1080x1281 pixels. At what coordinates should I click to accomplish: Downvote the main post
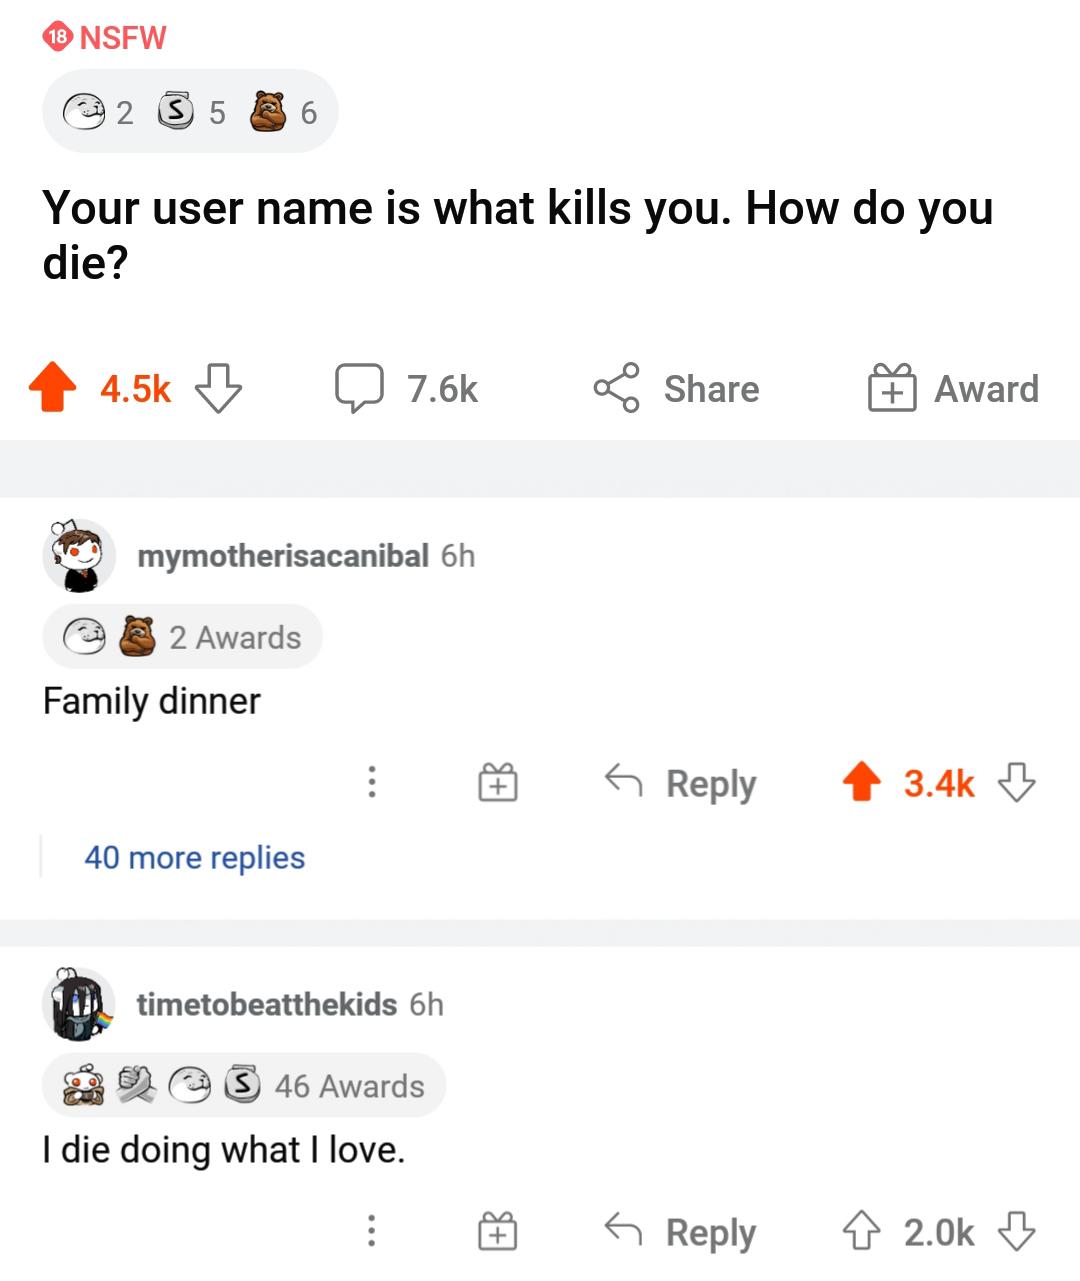(218, 388)
